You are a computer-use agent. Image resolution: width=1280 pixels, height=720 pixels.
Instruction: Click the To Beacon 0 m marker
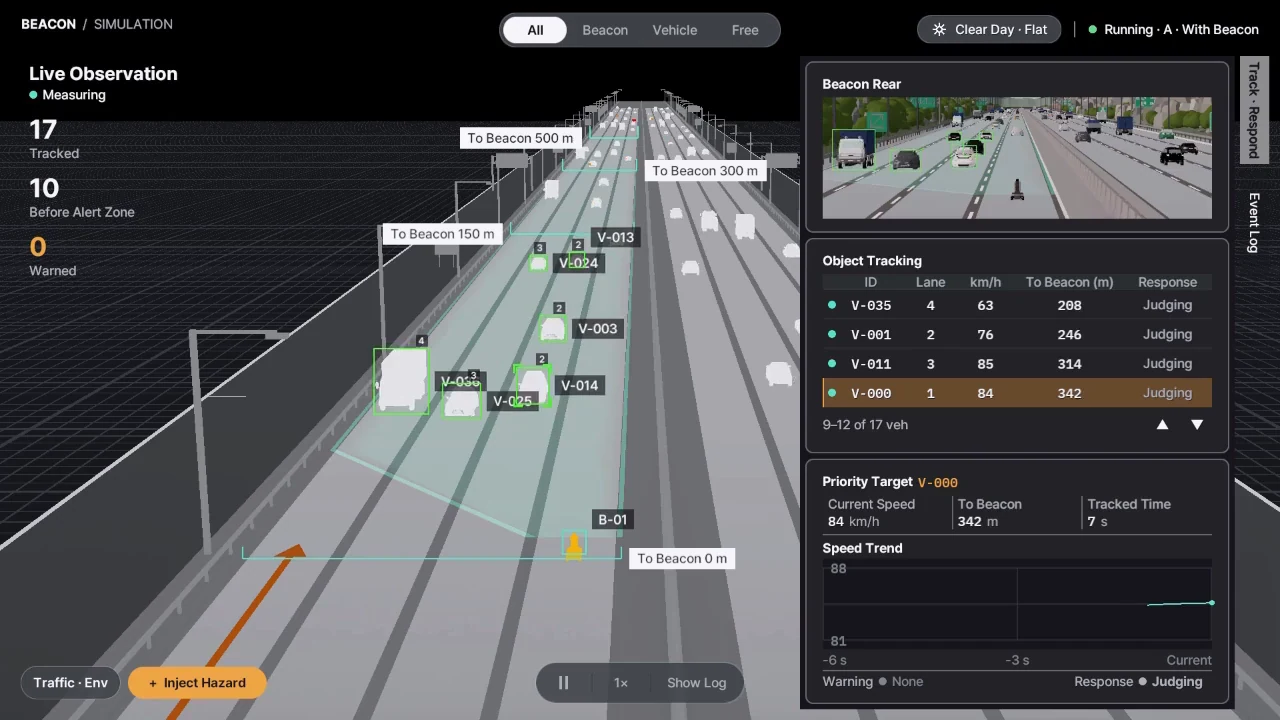pyautogui.click(x=682, y=558)
